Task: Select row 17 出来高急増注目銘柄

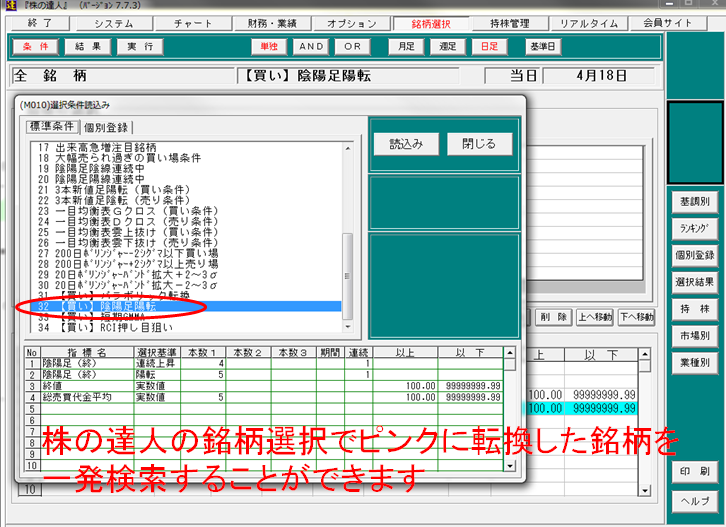Action: coord(186,147)
